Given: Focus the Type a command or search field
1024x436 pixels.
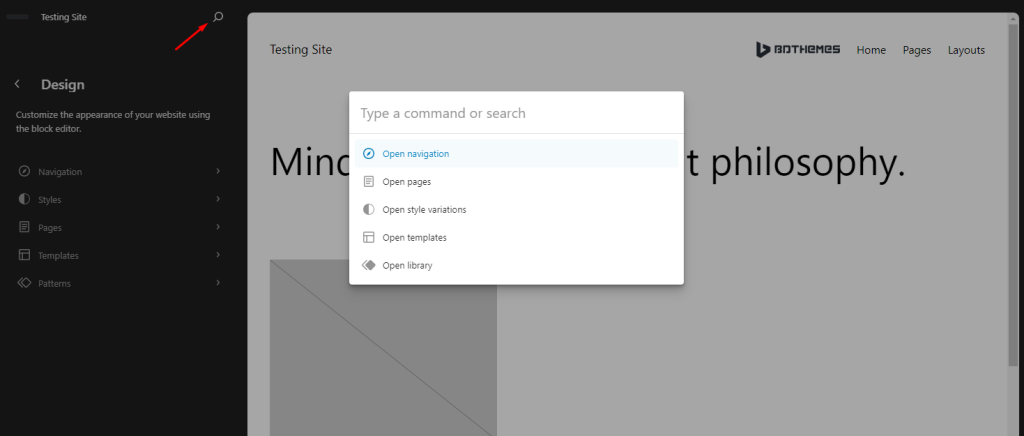Looking at the screenshot, I should (x=515, y=114).
